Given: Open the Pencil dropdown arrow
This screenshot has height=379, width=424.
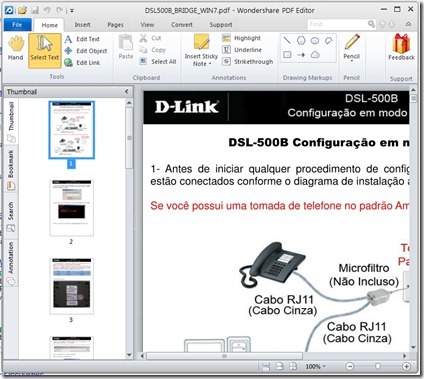Looking at the screenshot, I should point(352,61).
